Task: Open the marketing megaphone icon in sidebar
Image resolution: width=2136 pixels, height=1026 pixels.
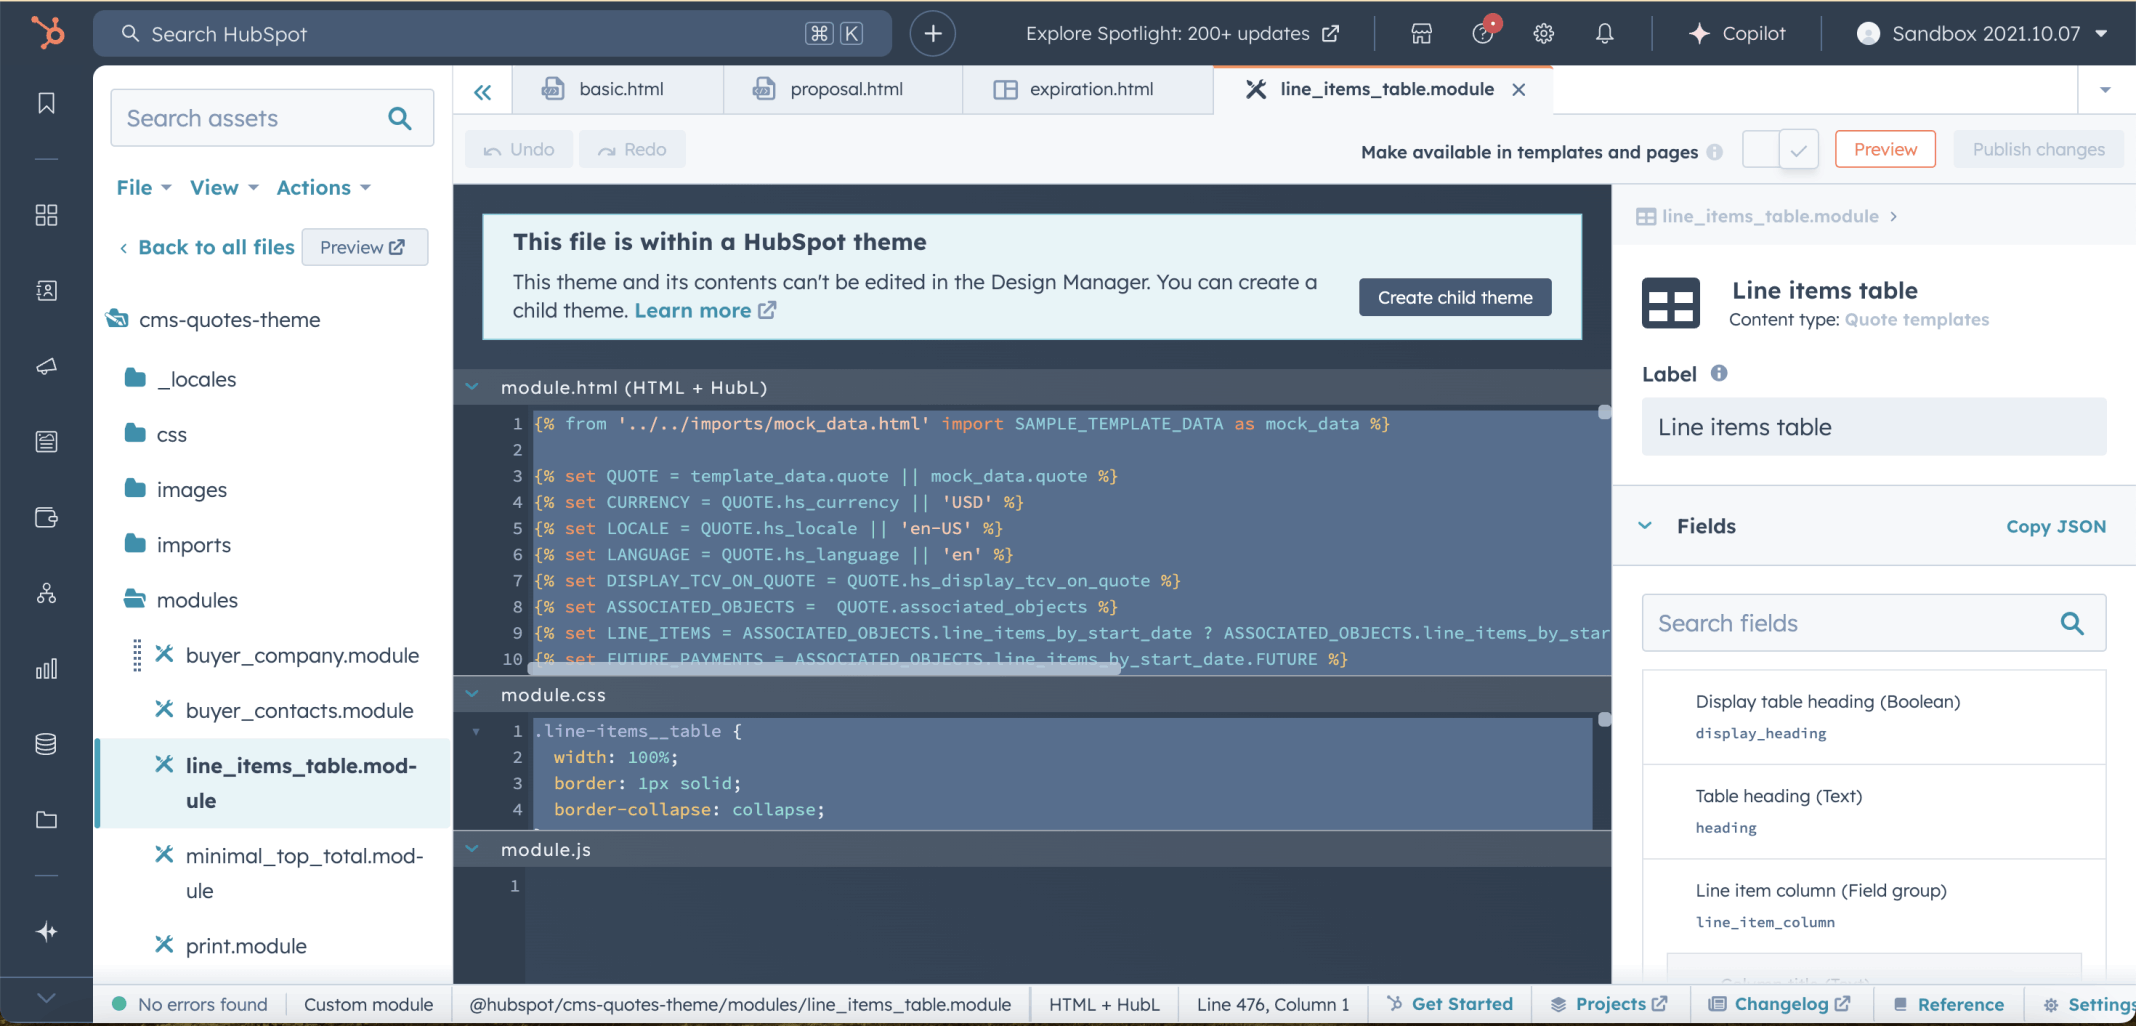Action: (46, 366)
